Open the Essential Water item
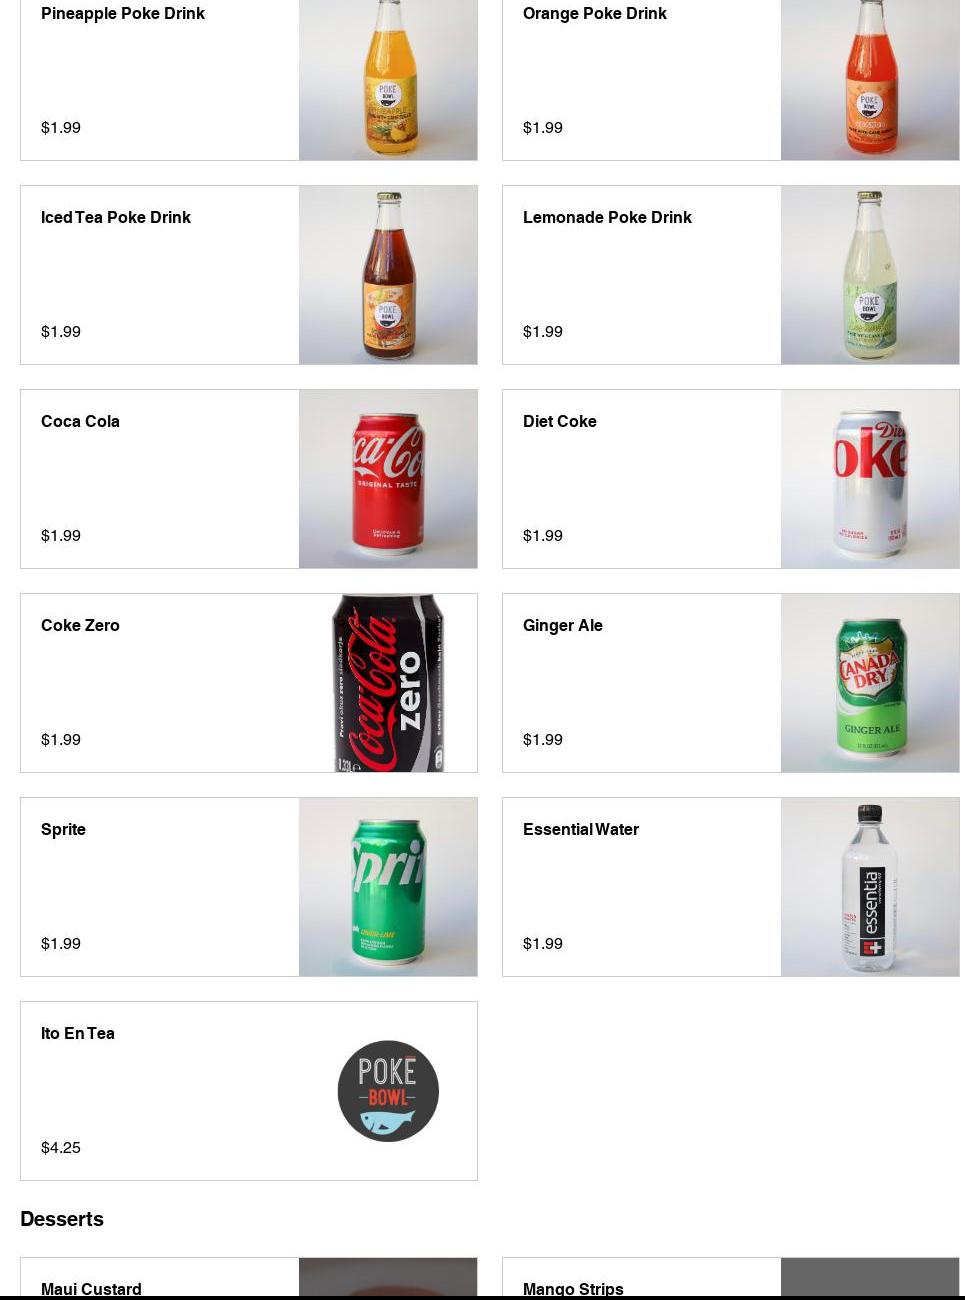The height and width of the screenshot is (1300, 965). (x=581, y=830)
